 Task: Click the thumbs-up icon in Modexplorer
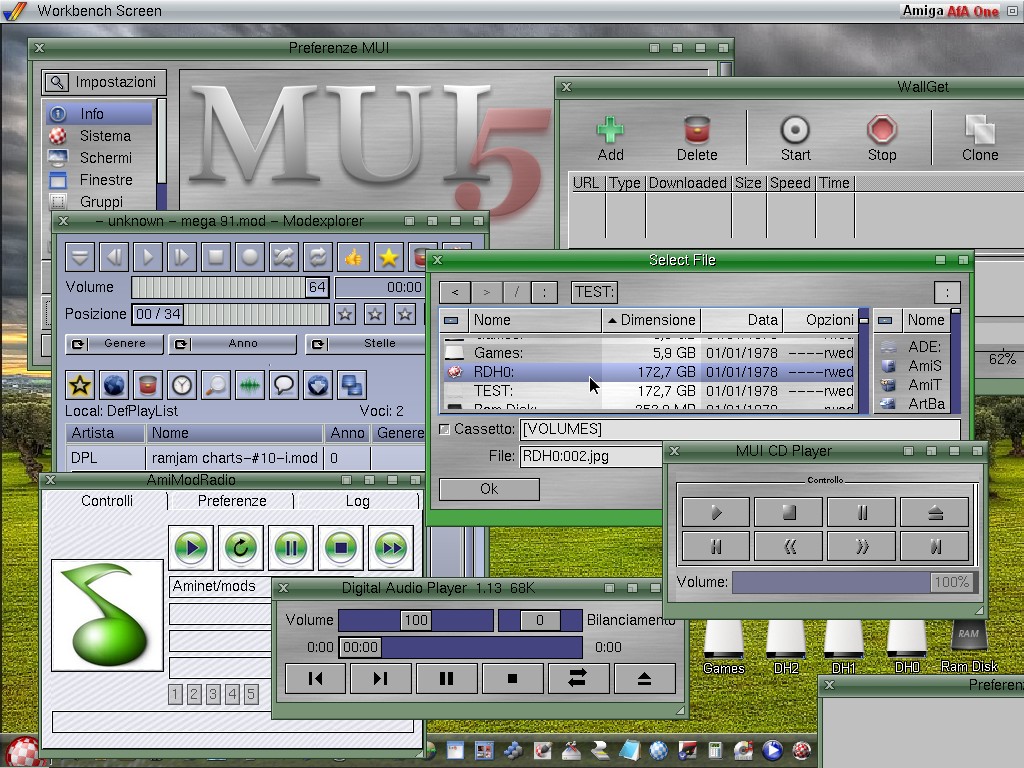352,257
